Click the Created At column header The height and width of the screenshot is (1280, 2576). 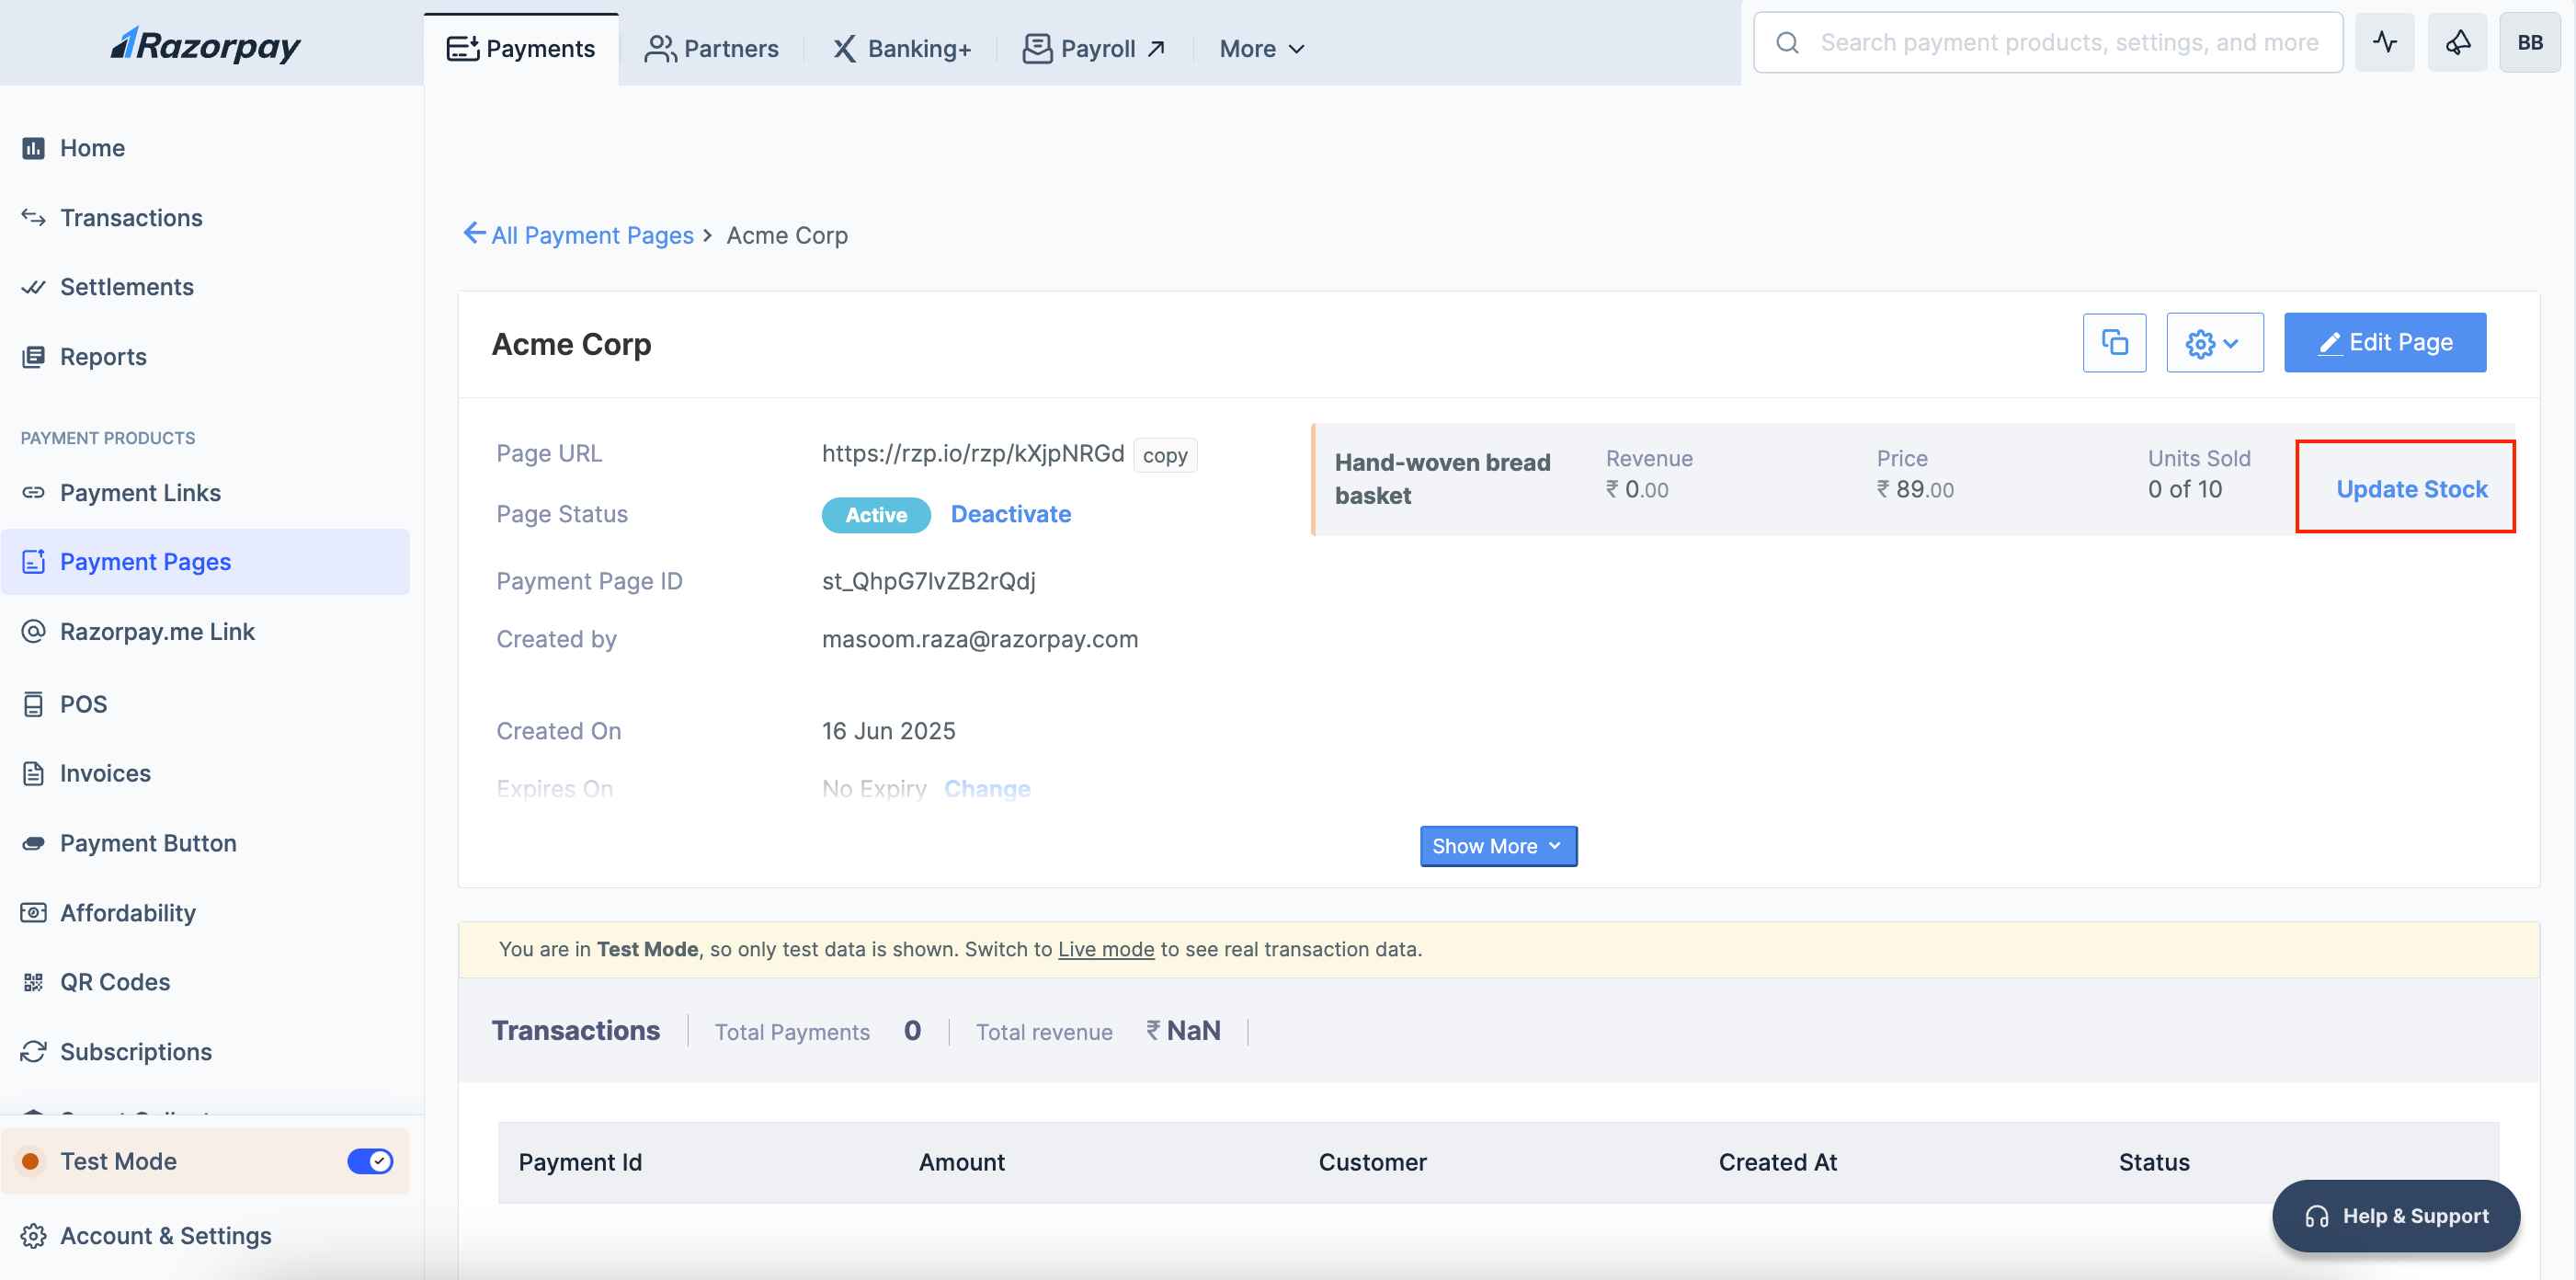[1777, 1162]
